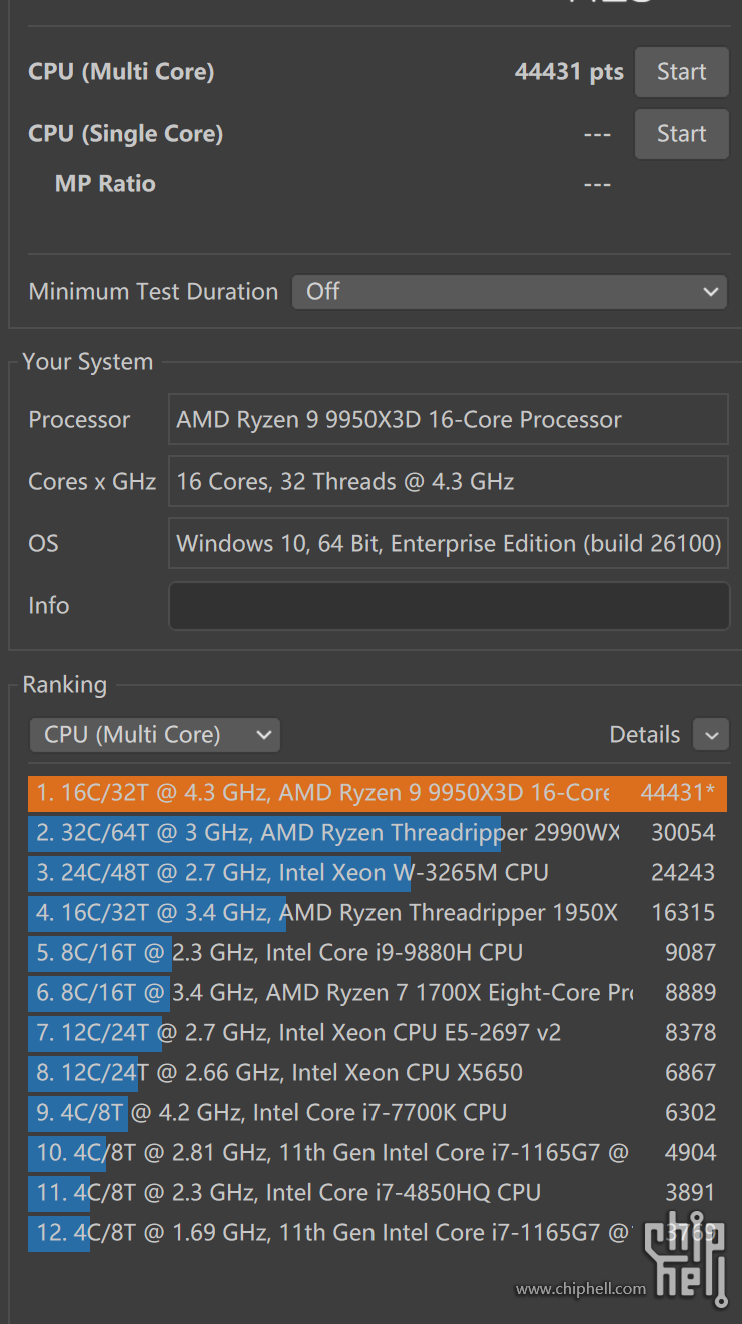742x1324 pixels.
Task: Expand the Details arrow in Ranking
Action: tap(711, 735)
